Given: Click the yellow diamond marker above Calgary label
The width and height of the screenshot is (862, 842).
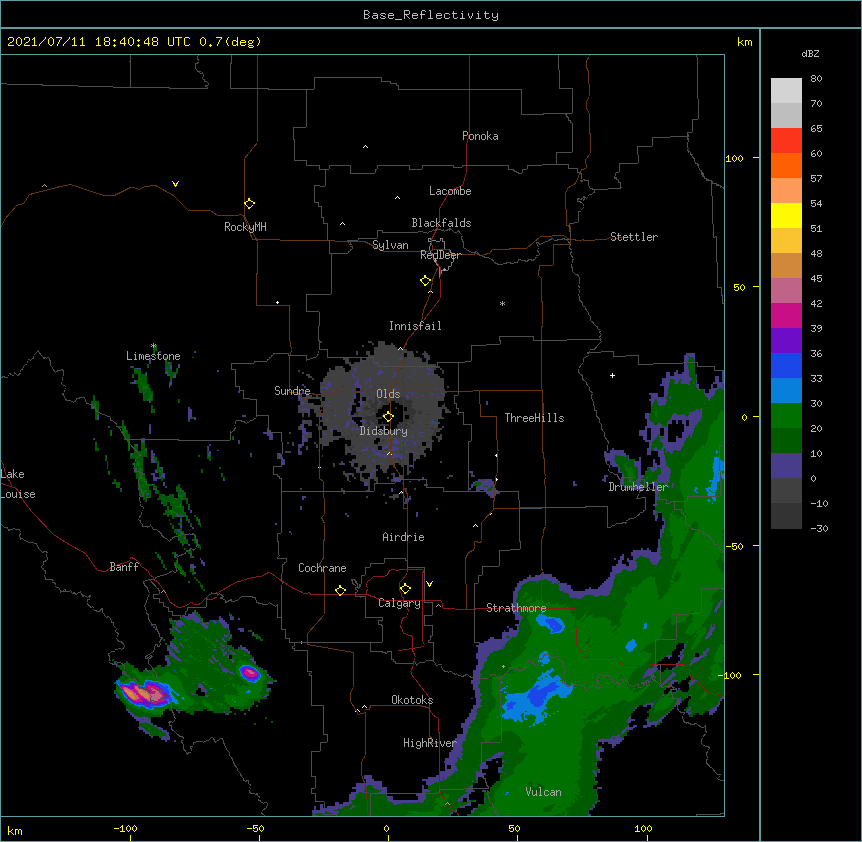Looking at the screenshot, I should tap(405, 589).
